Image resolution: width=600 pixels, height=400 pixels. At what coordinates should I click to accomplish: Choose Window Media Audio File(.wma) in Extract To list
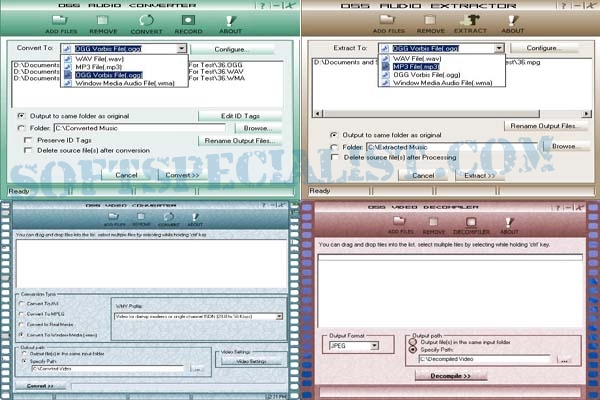tap(442, 83)
